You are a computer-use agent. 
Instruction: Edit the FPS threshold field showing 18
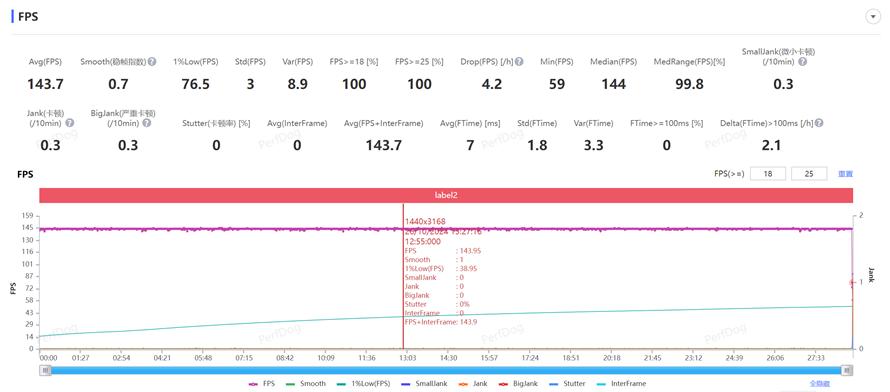coord(769,174)
